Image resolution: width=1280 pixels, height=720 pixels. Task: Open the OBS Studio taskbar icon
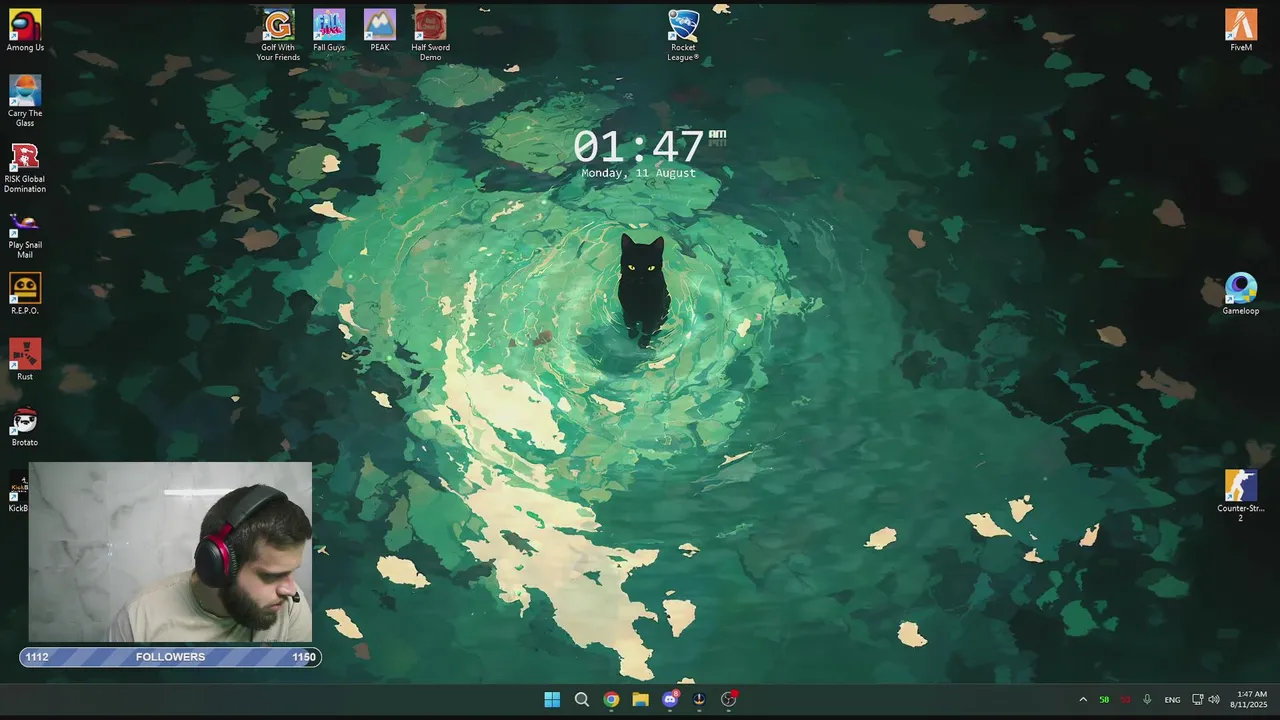point(729,699)
